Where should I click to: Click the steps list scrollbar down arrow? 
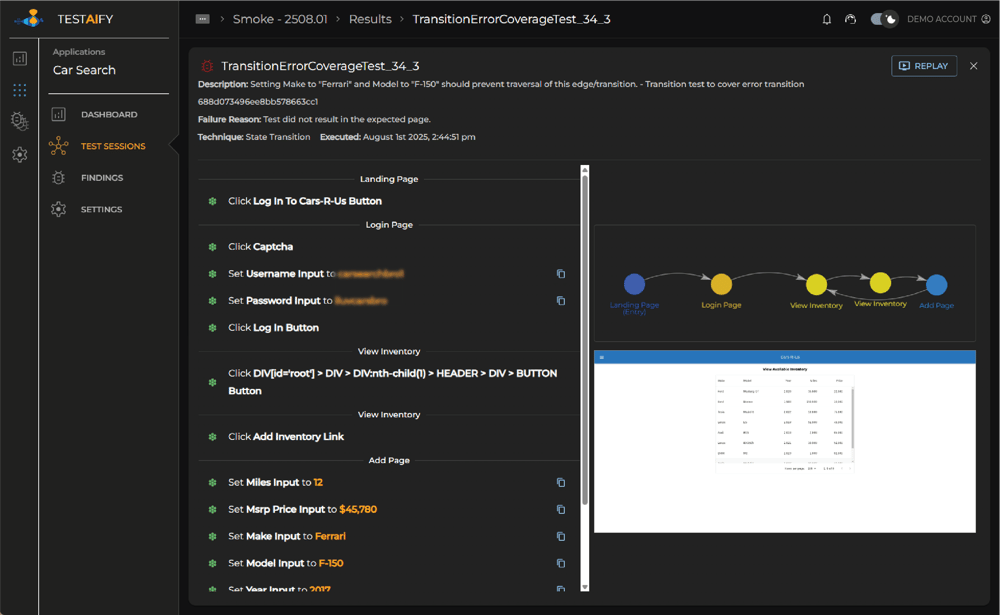[585, 587]
